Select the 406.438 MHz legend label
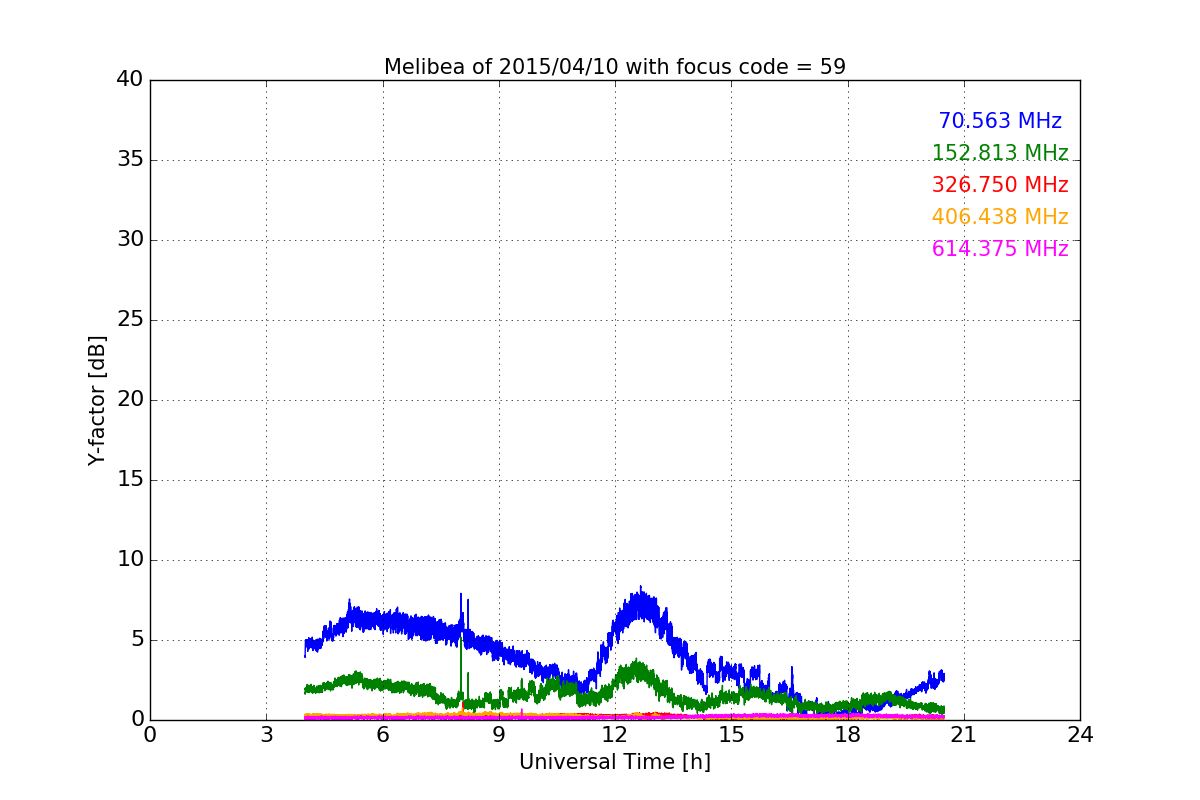The height and width of the screenshot is (800, 1200). [1000, 217]
